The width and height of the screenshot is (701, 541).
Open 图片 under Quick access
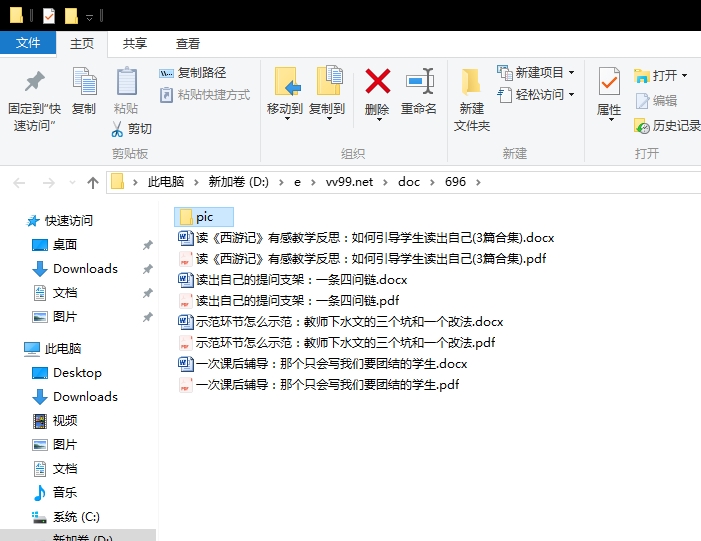click(x=55, y=317)
